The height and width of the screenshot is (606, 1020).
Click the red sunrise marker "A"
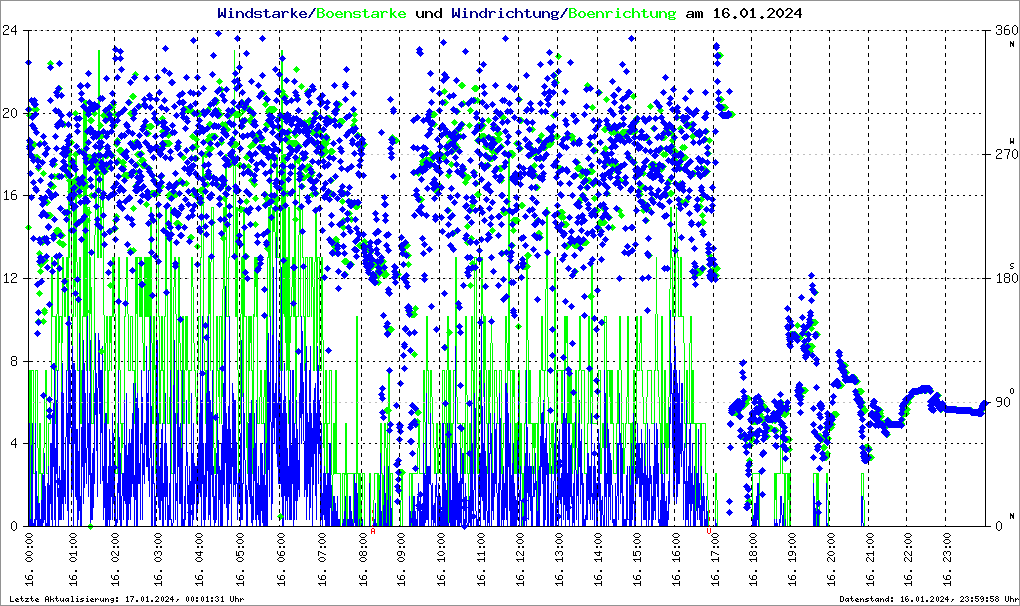click(x=373, y=531)
